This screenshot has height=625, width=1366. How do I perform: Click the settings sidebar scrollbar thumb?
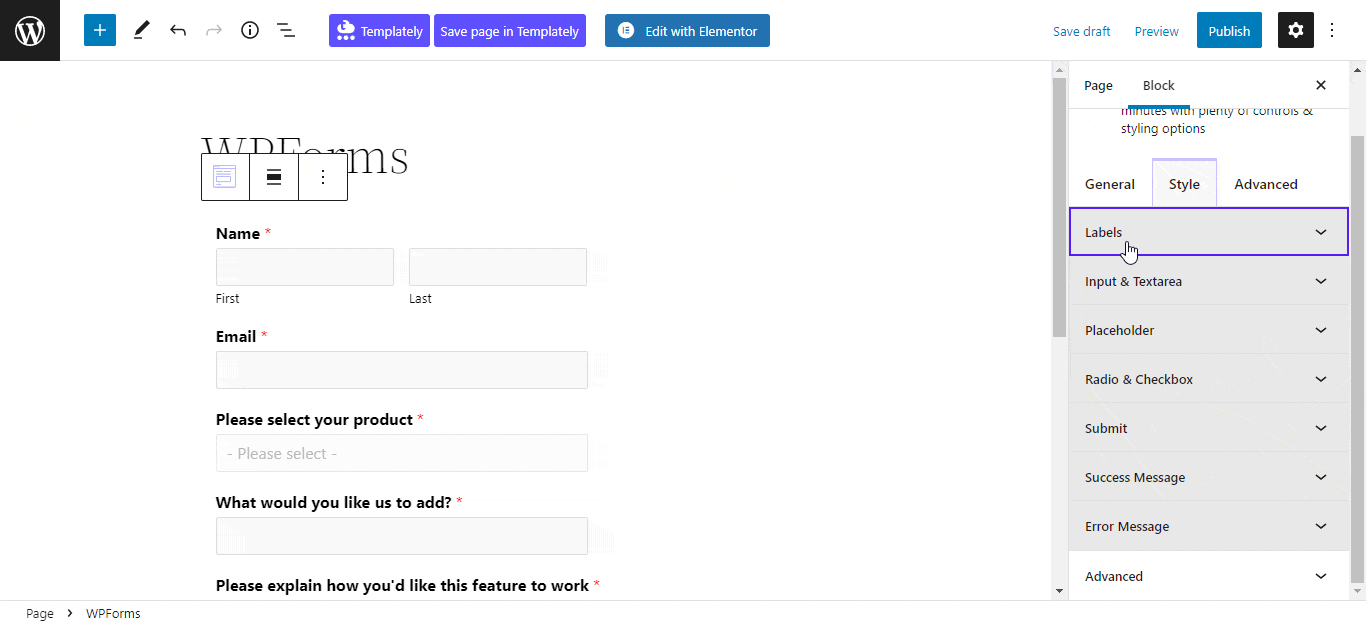1358,358
